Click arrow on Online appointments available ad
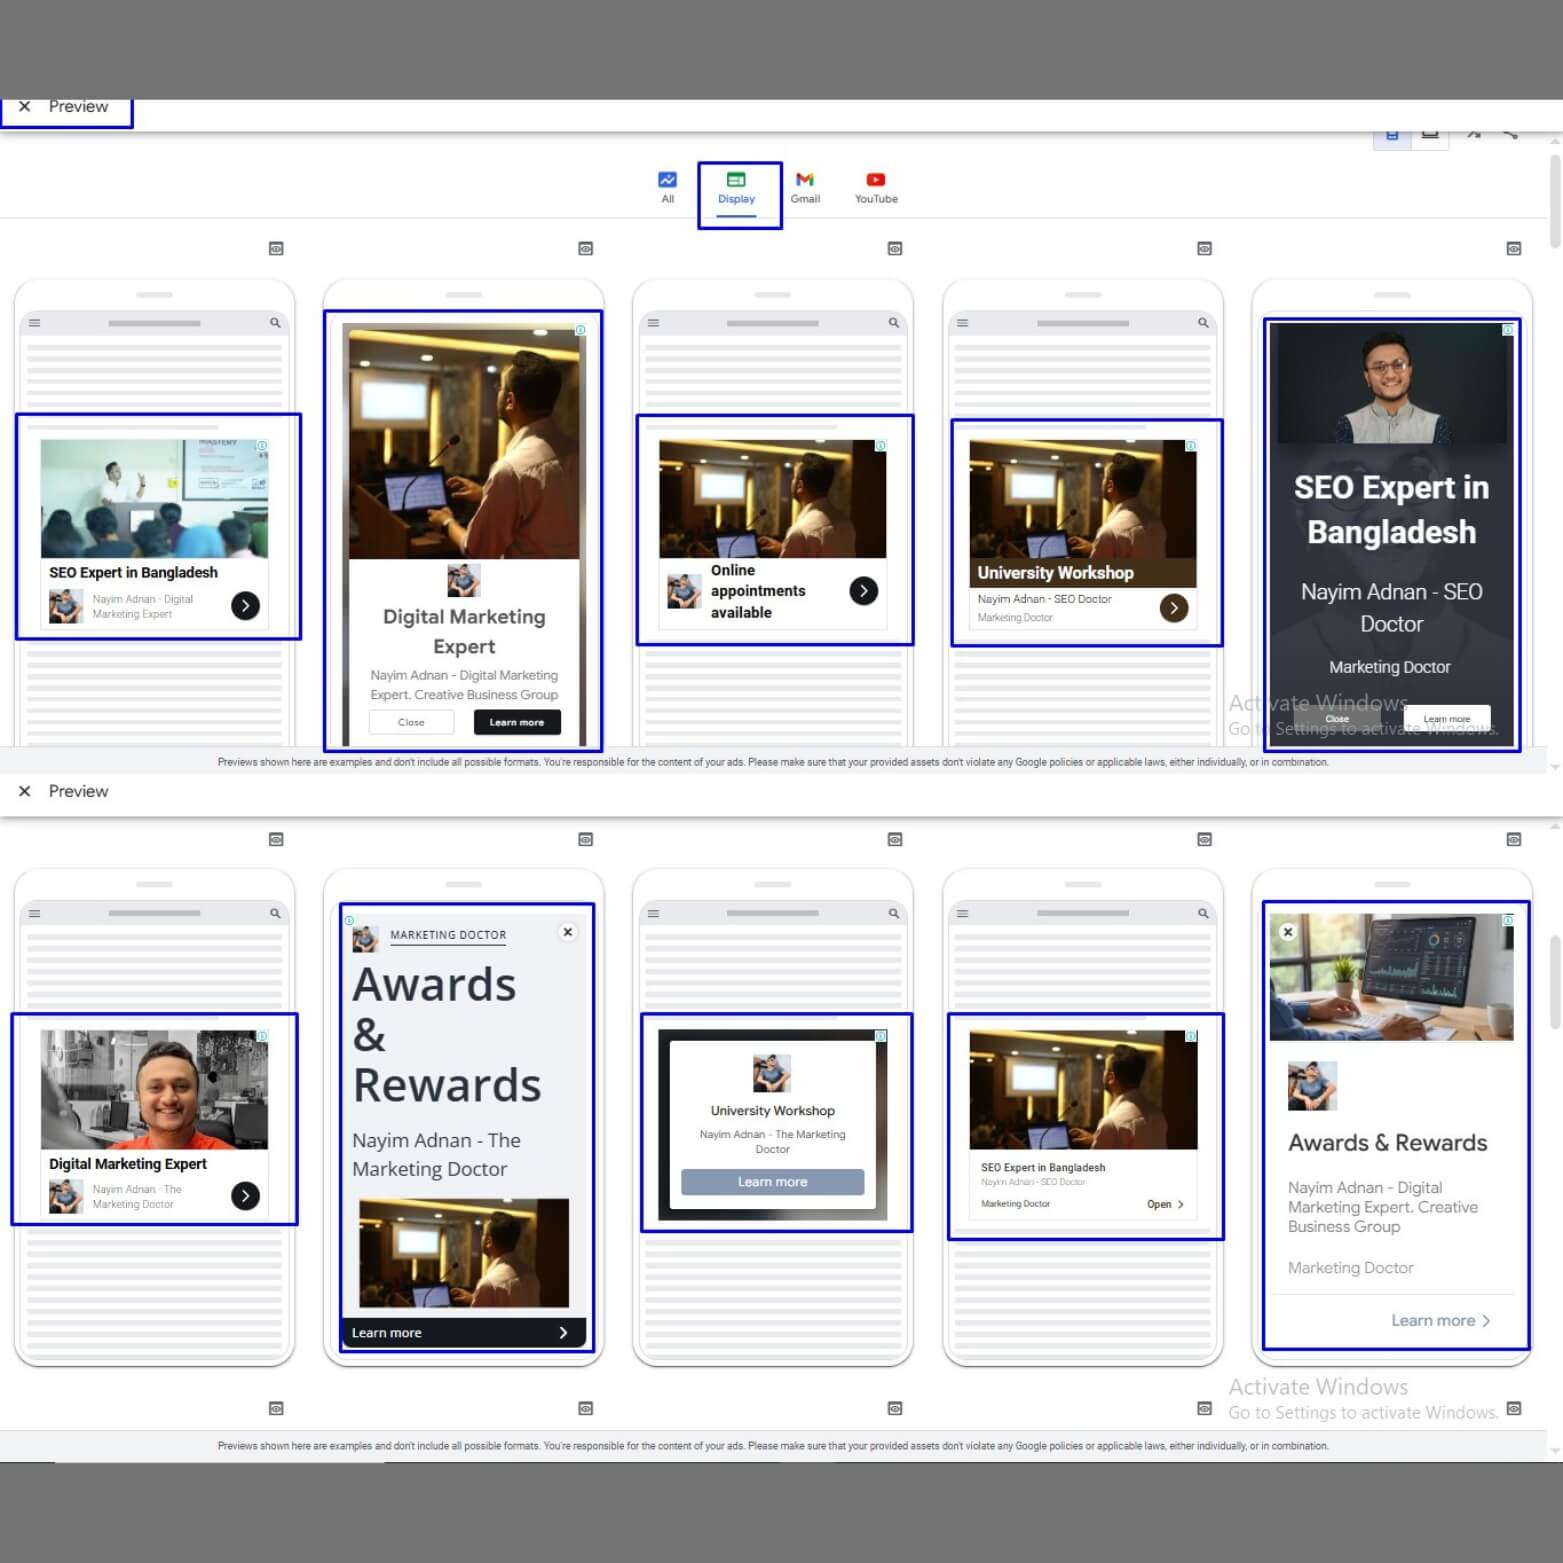Screen dimensions: 1563x1563 pyautogui.click(x=863, y=591)
